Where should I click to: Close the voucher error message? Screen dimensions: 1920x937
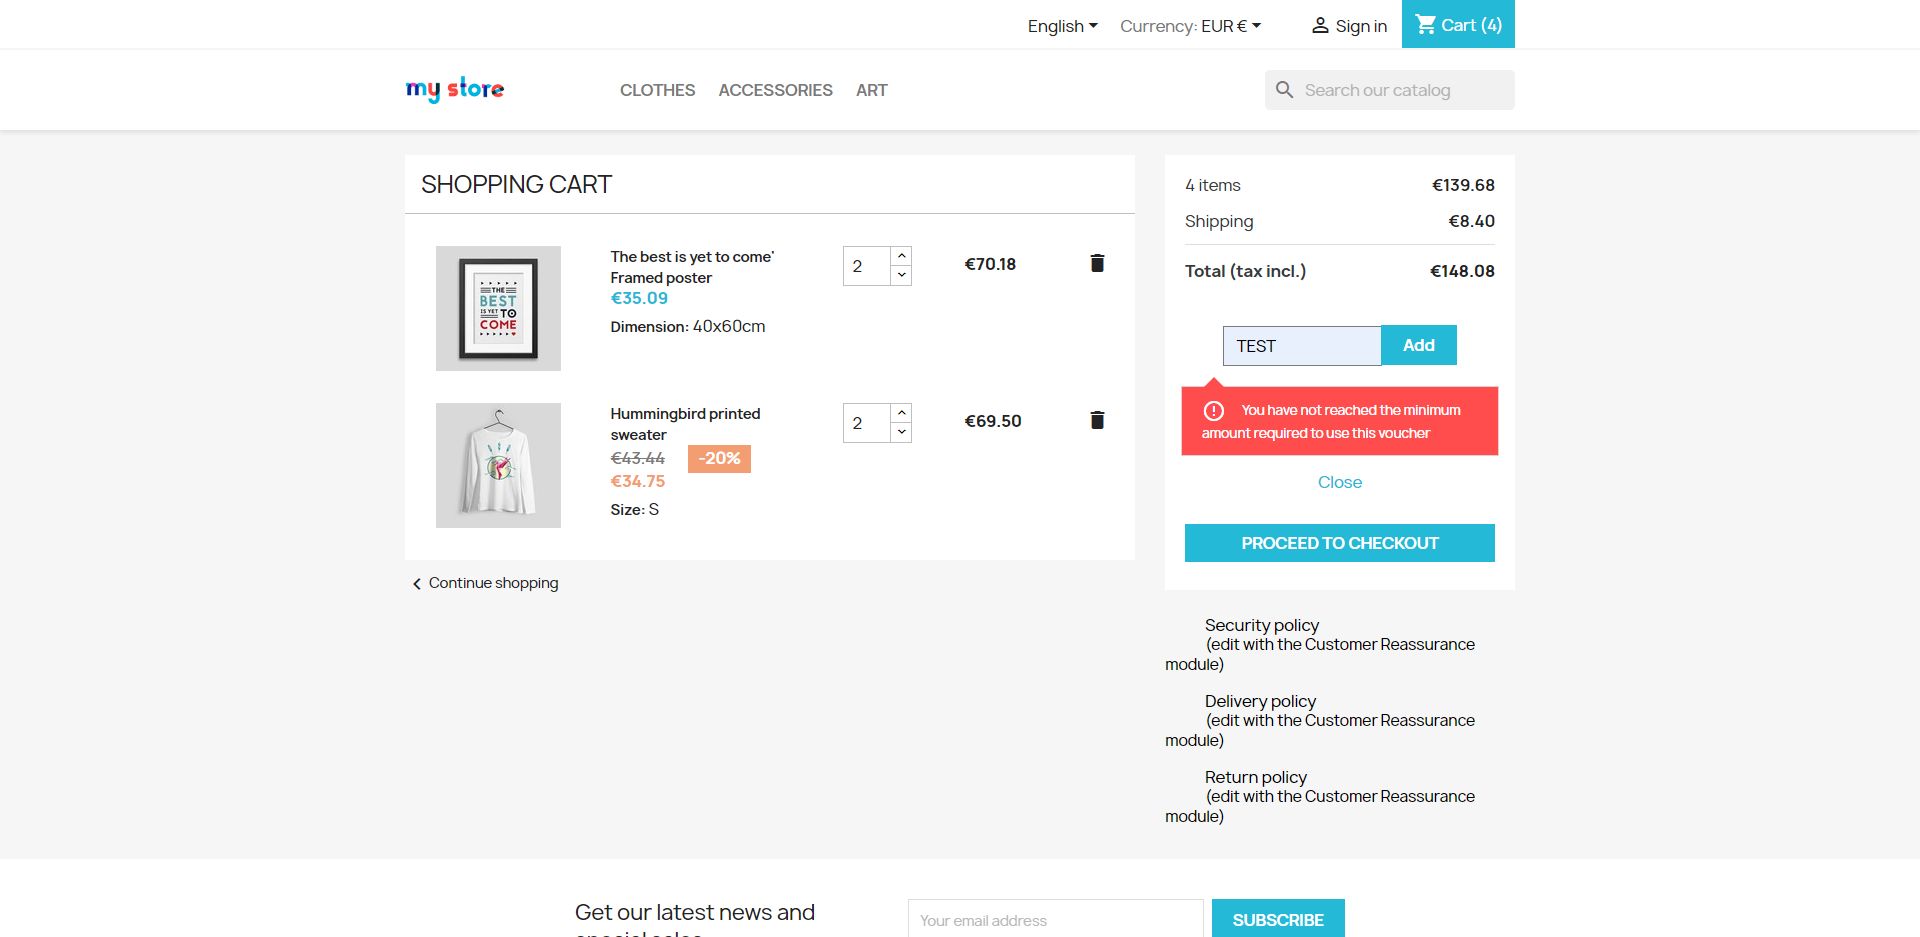pyautogui.click(x=1339, y=482)
